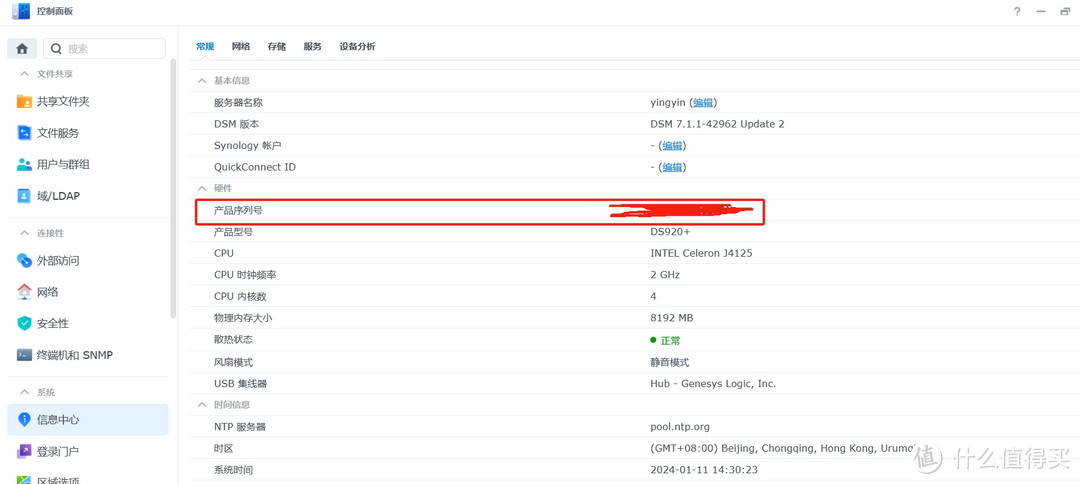Click 编辑 link for QuickConnect ID
The image size is (1080, 484).
(672, 167)
